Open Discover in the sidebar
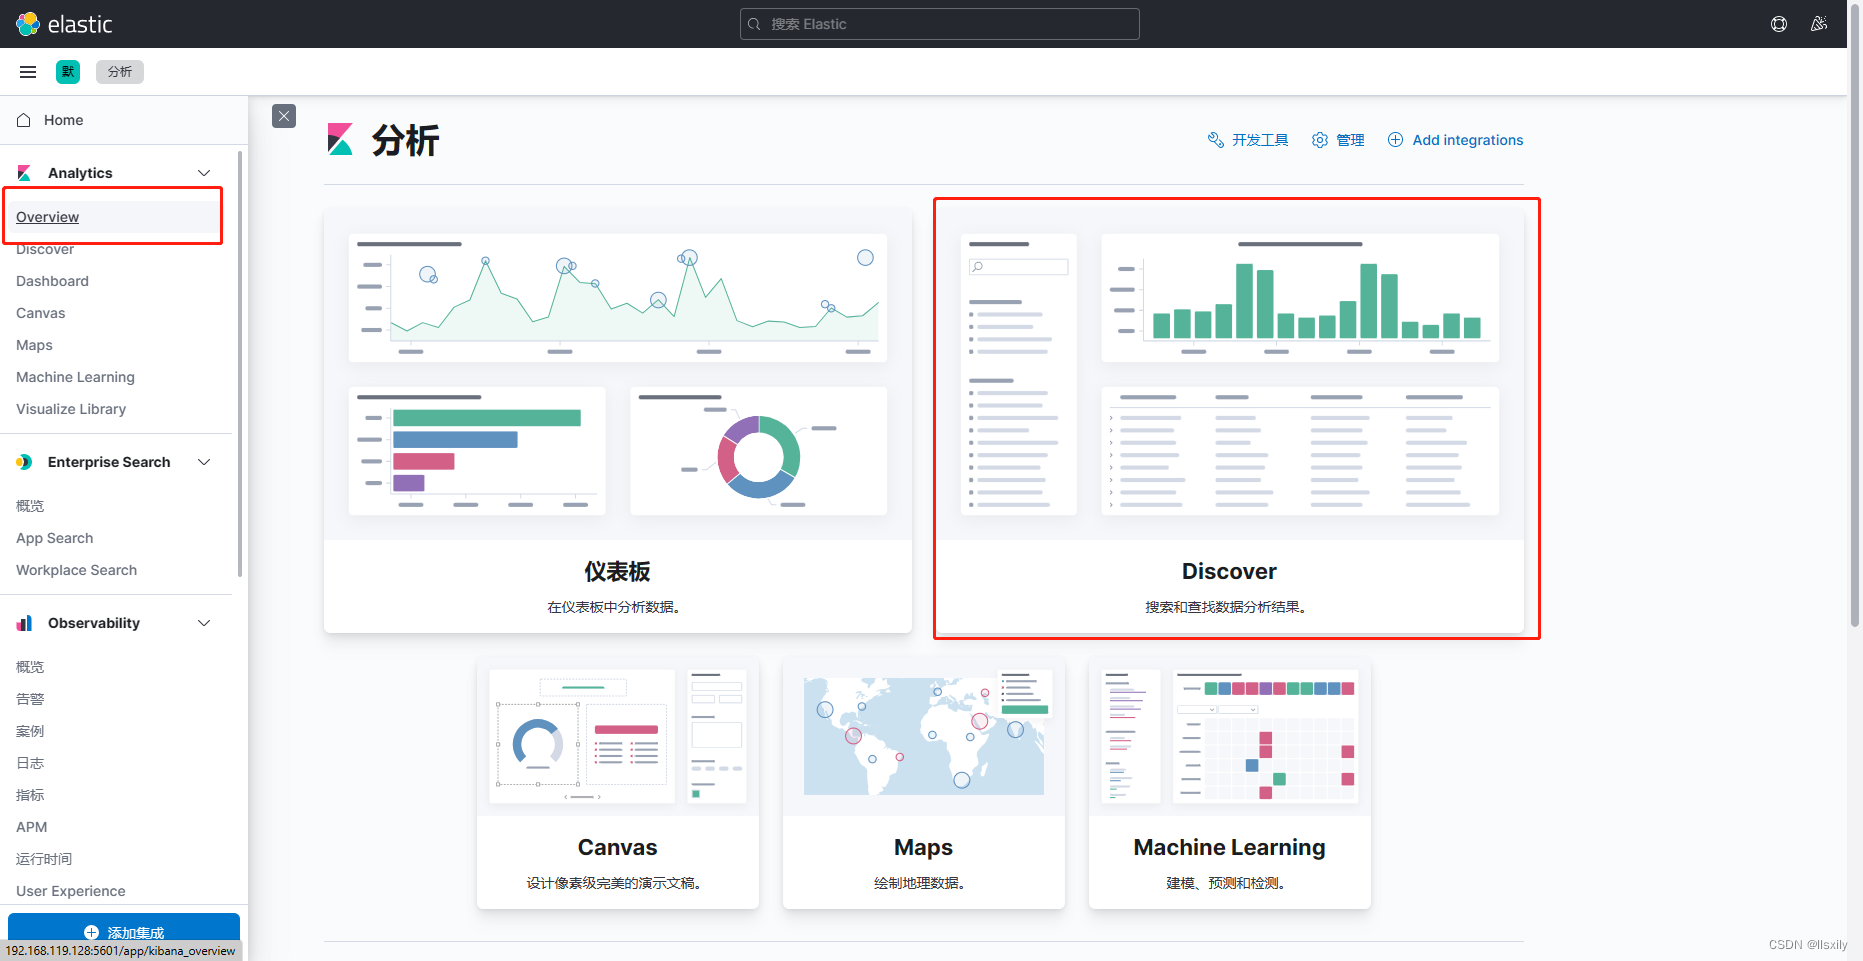The width and height of the screenshot is (1863, 961). pos(45,250)
